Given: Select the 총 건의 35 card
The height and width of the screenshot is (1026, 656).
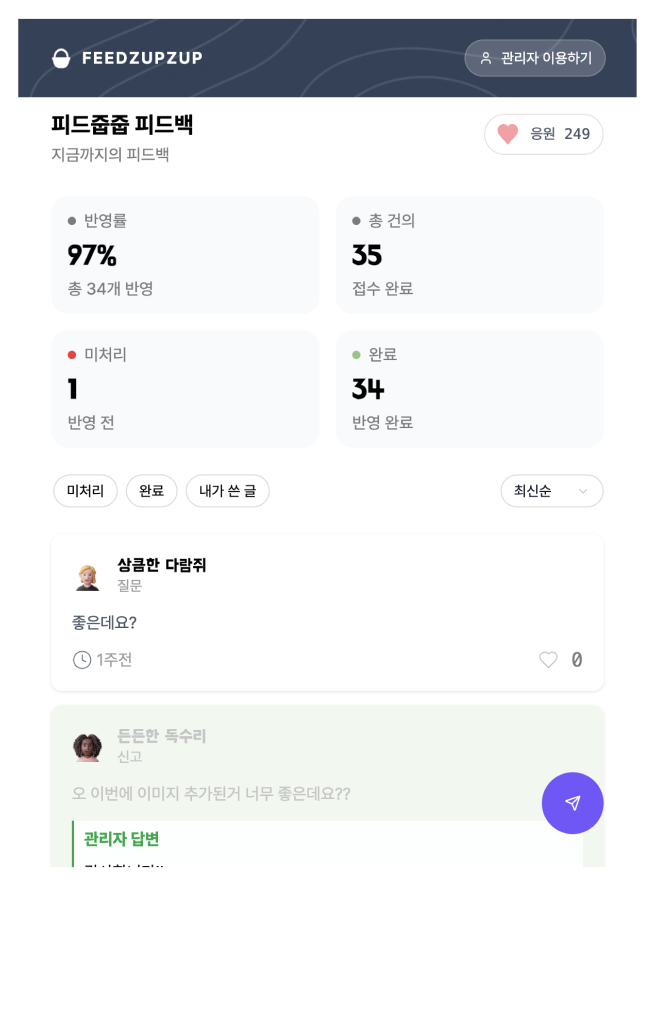Looking at the screenshot, I should [469, 255].
